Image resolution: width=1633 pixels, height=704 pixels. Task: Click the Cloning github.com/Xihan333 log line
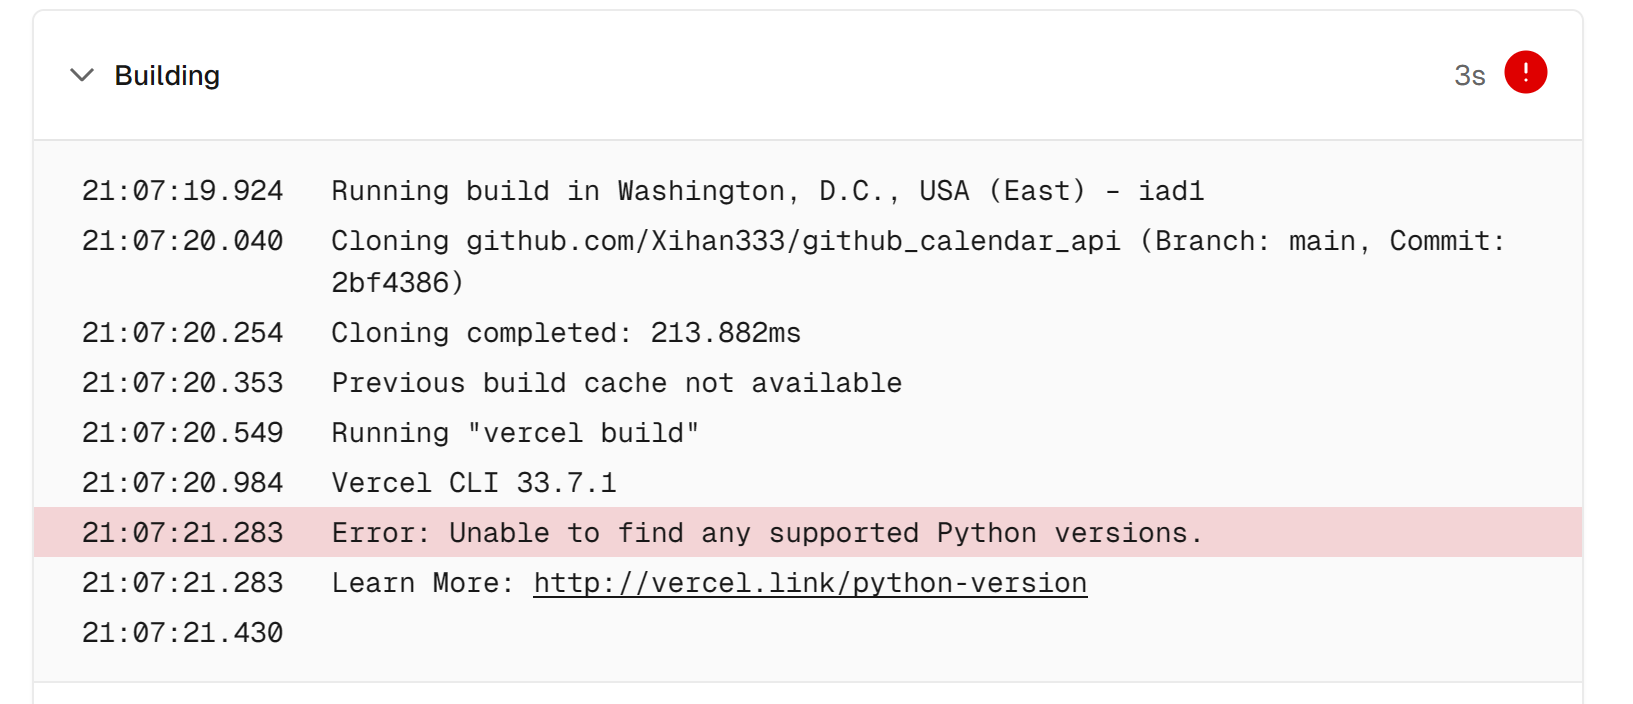(918, 261)
